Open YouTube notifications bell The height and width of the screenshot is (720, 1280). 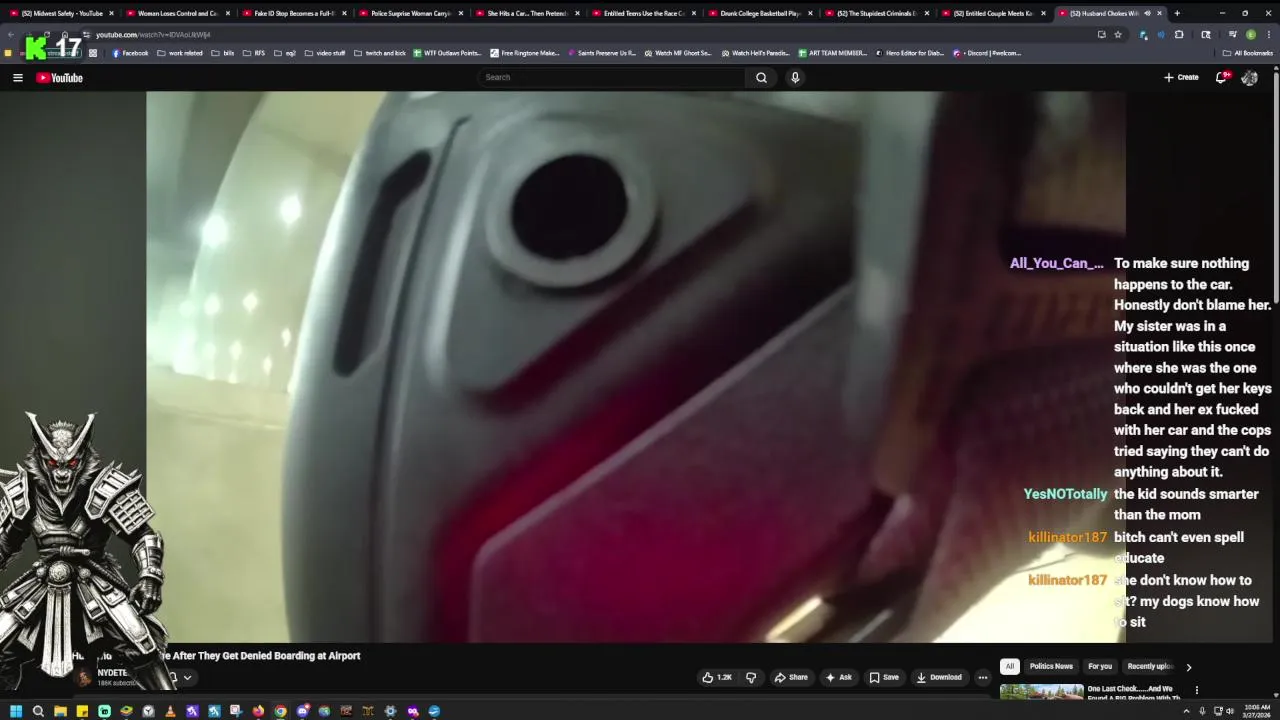[x=1221, y=77]
